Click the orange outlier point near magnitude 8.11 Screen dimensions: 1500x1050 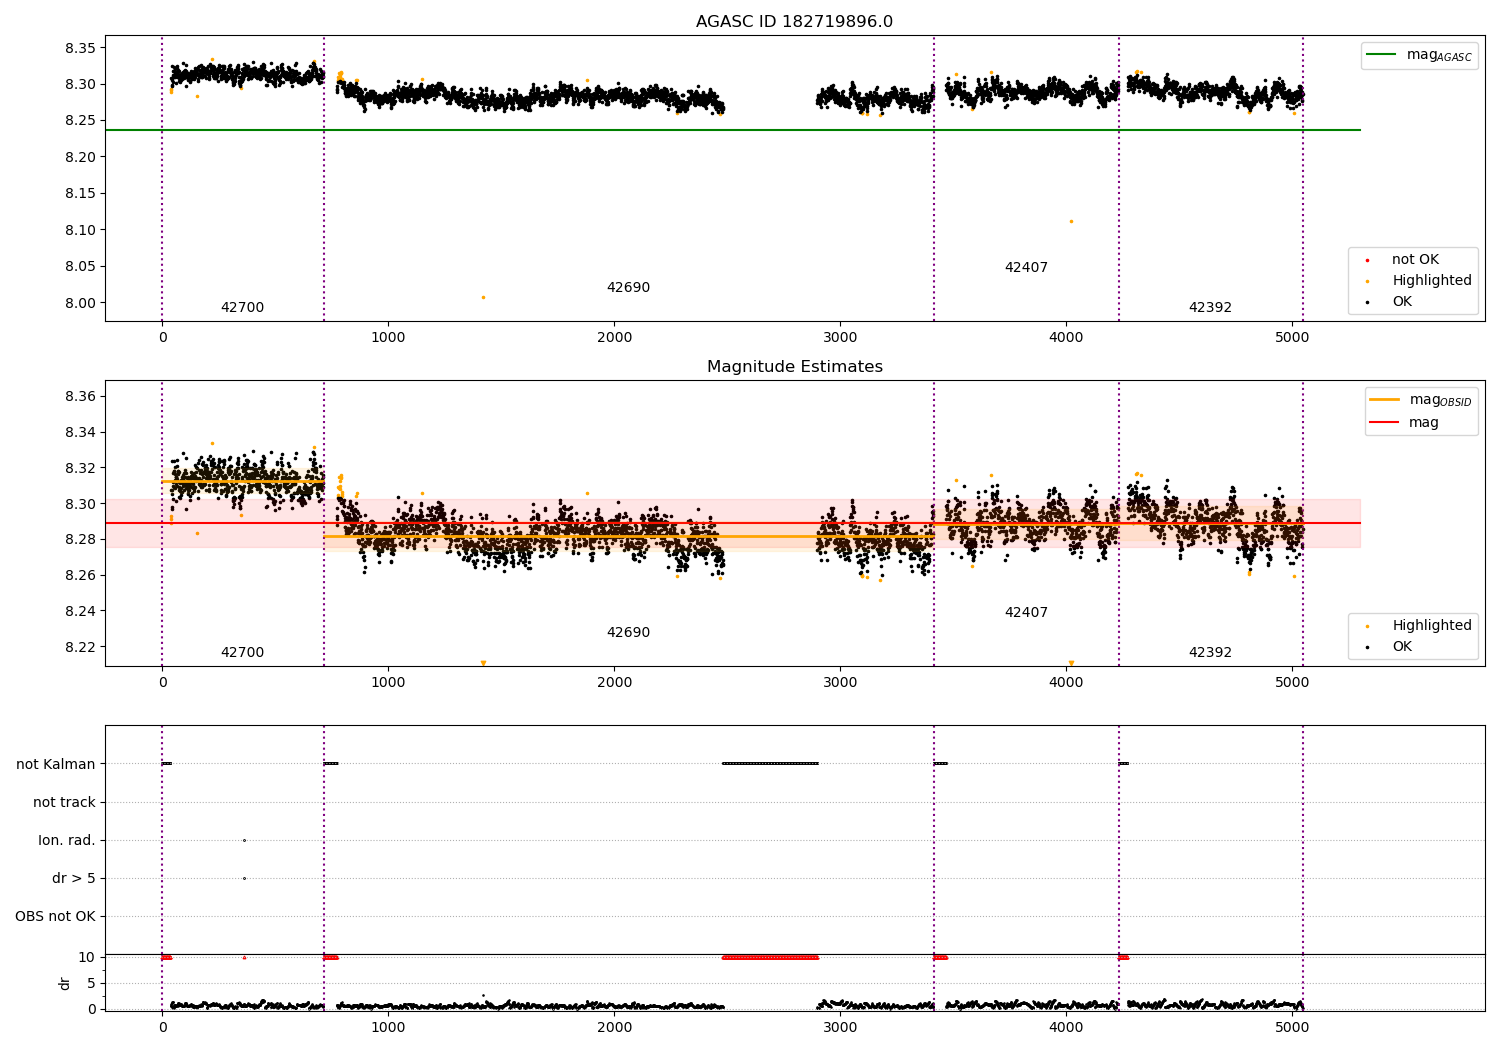point(1071,221)
